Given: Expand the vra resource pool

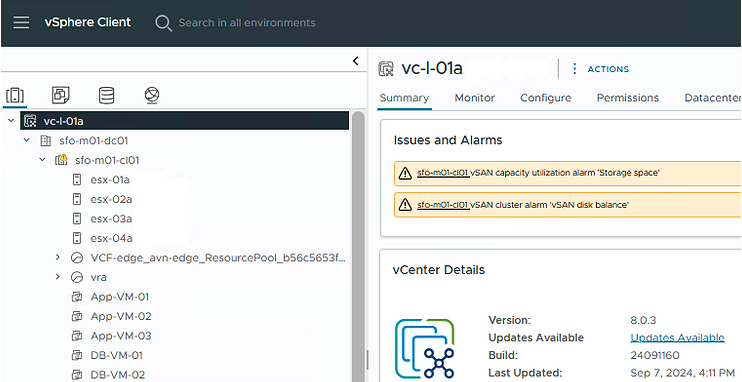Looking at the screenshot, I should point(58,277).
